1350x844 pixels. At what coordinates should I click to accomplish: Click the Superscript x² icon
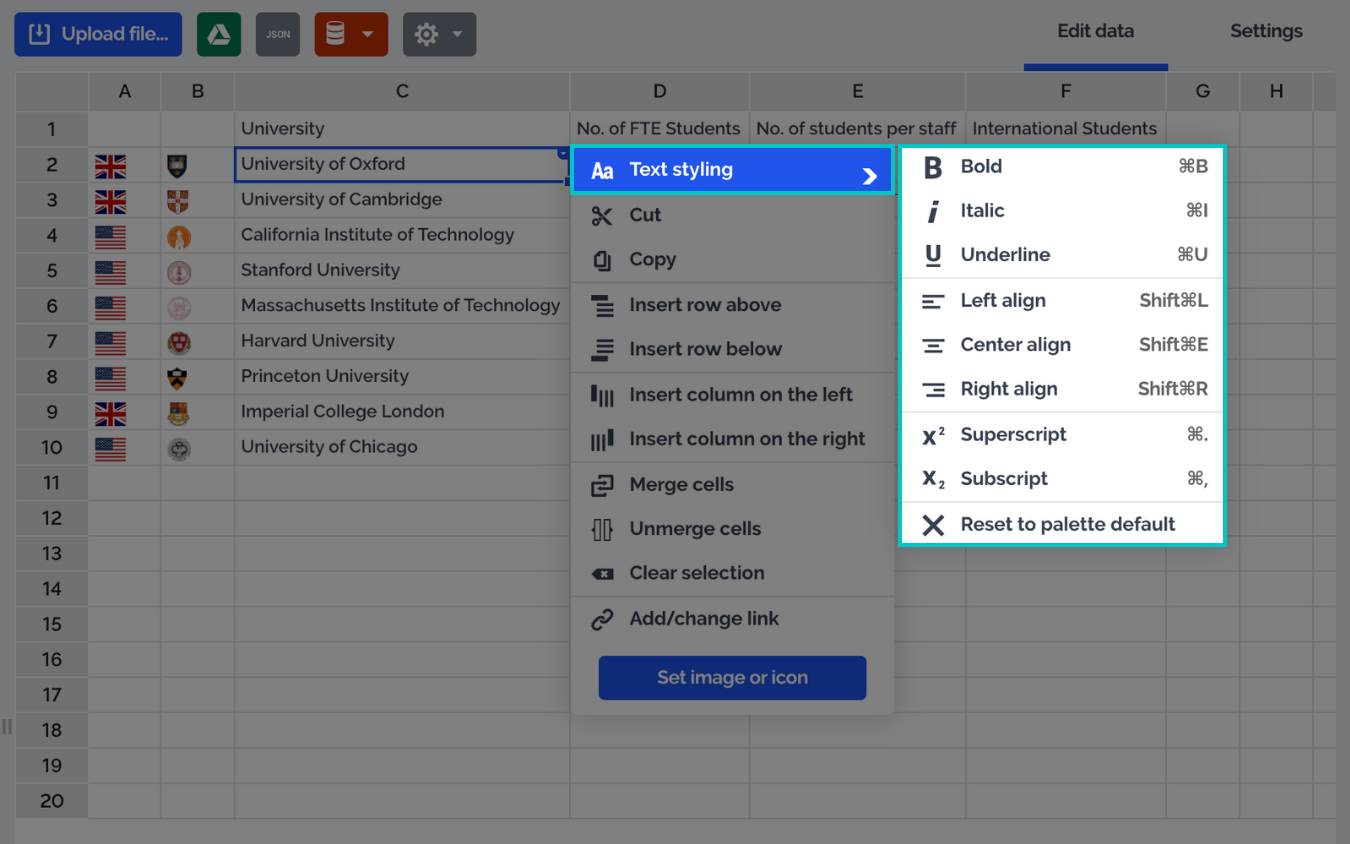(x=933, y=435)
